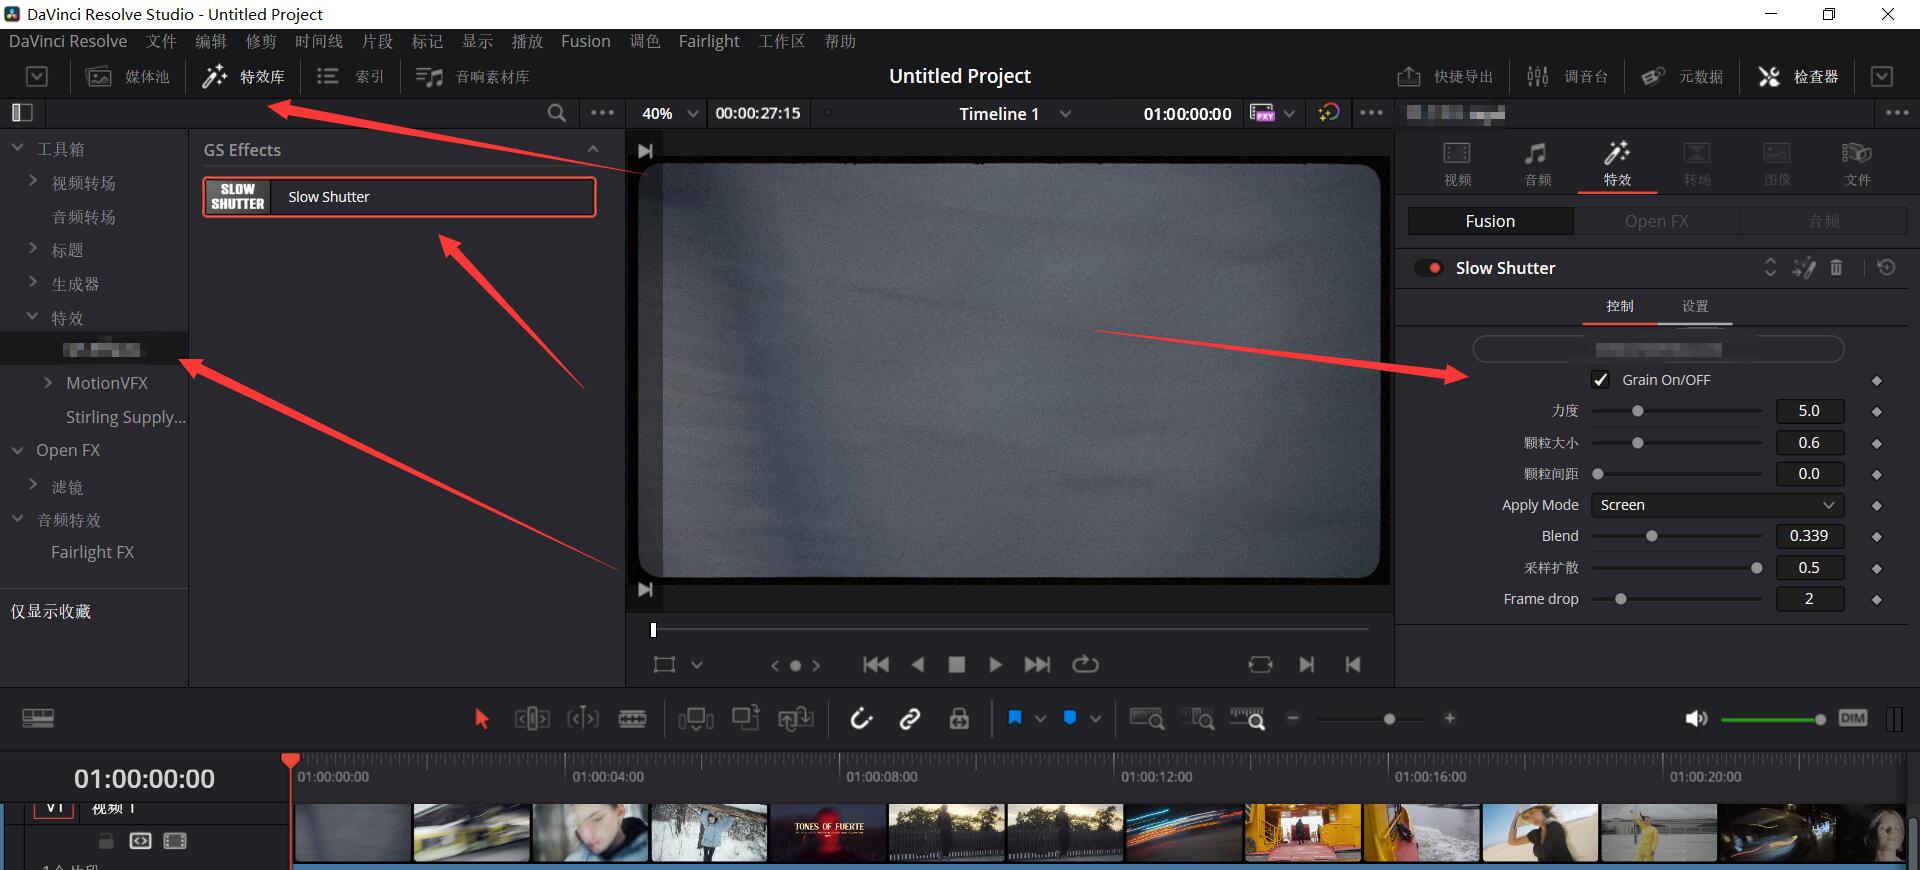
Task: Open the viewer zoom 40% dropdown
Action: (x=668, y=113)
